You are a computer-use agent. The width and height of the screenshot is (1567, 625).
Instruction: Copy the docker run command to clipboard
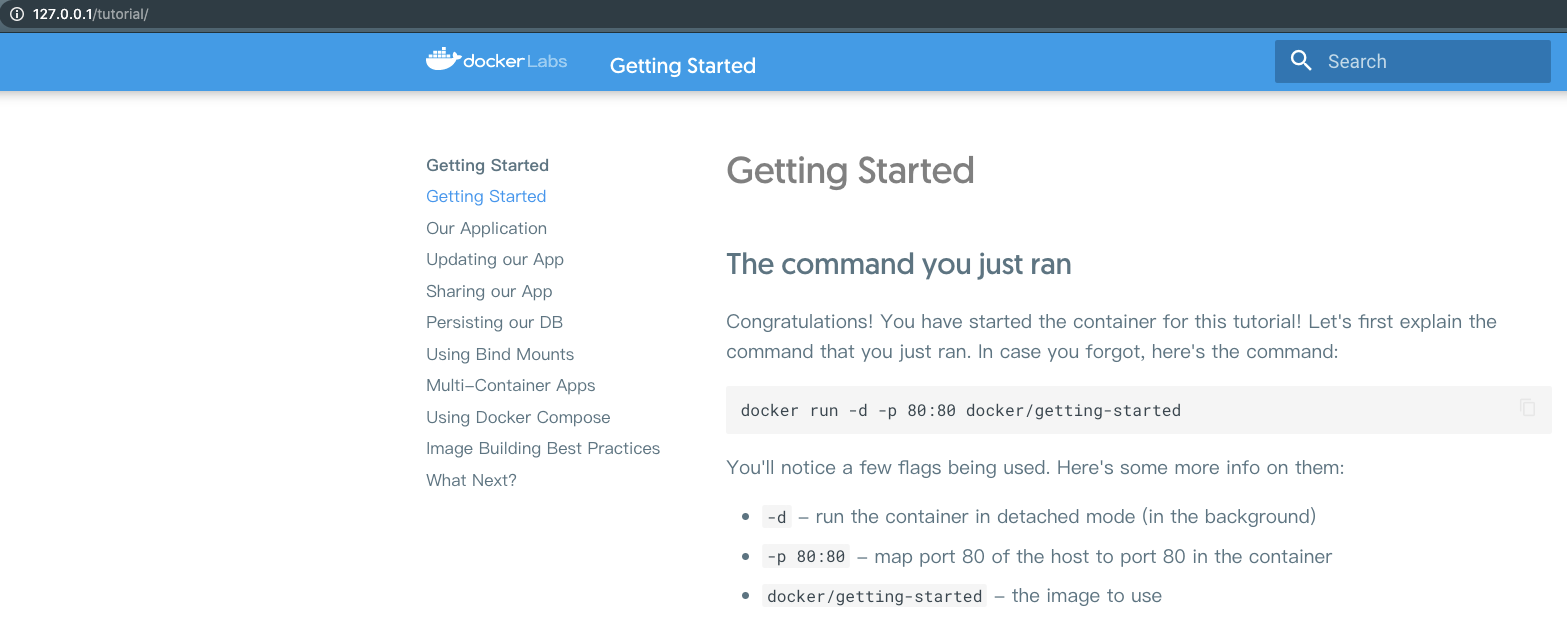coord(1527,408)
